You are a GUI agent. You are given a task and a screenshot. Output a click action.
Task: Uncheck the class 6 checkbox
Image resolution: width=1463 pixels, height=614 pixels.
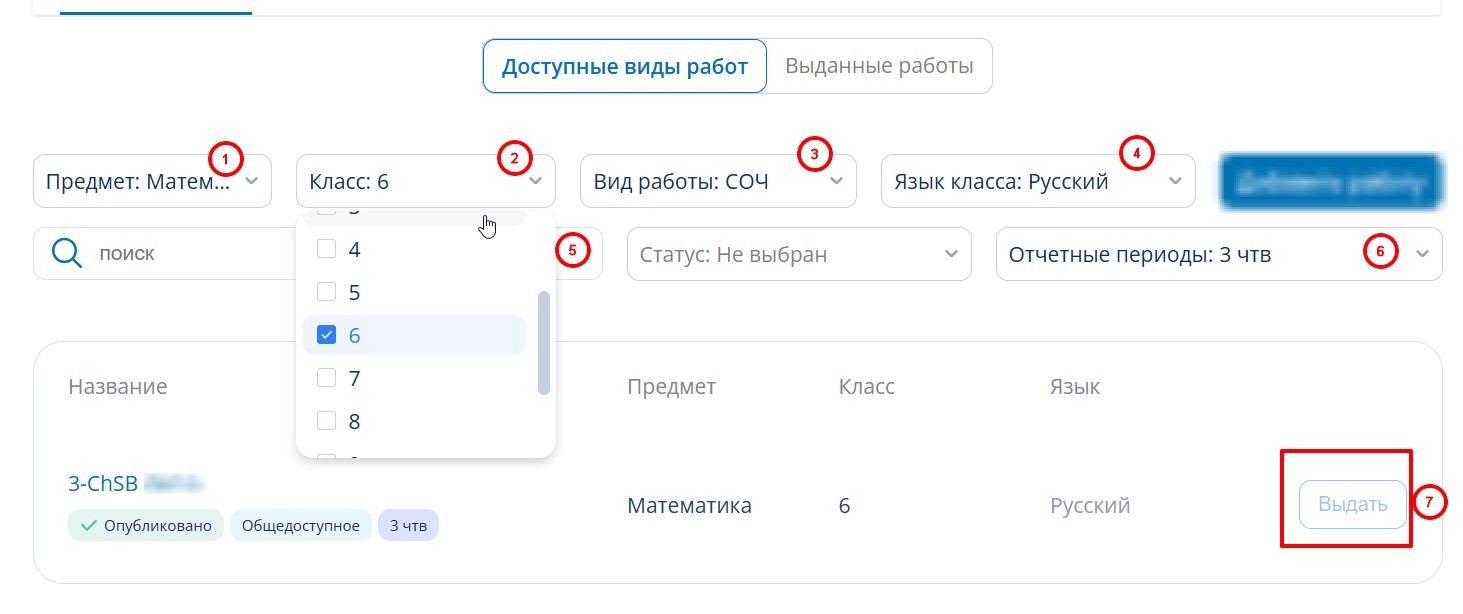pyautogui.click(x=326, y=335)
